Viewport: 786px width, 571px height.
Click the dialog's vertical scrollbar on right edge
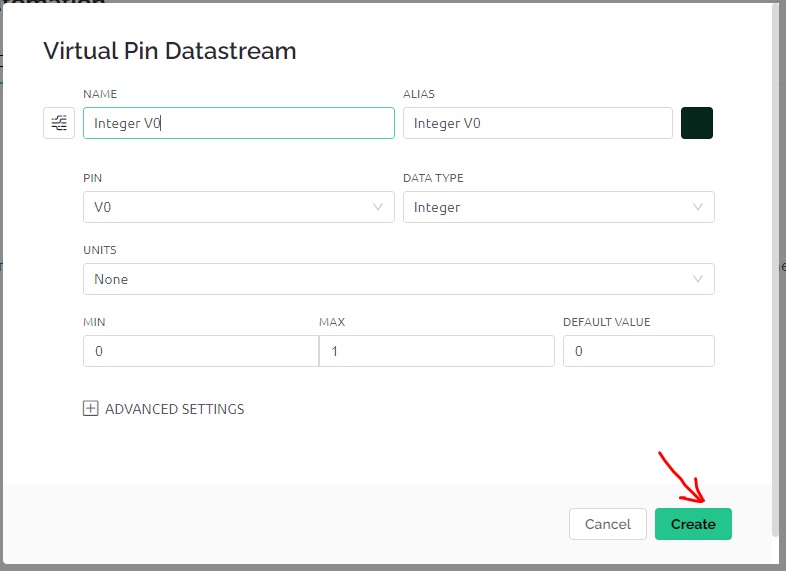click(x=775, y=271)
